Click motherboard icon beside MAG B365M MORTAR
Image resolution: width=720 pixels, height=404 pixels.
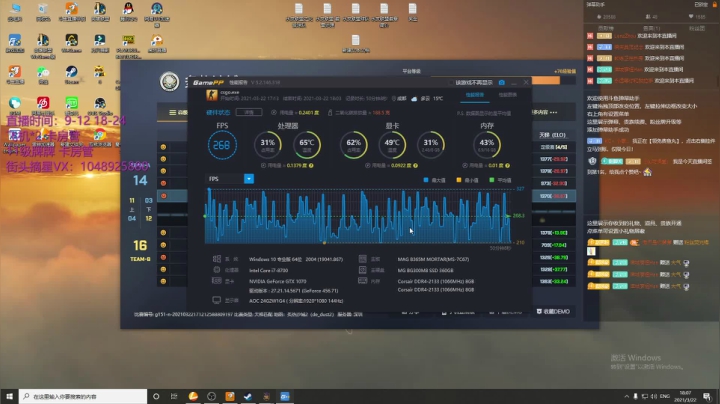(x=363, y=259)
